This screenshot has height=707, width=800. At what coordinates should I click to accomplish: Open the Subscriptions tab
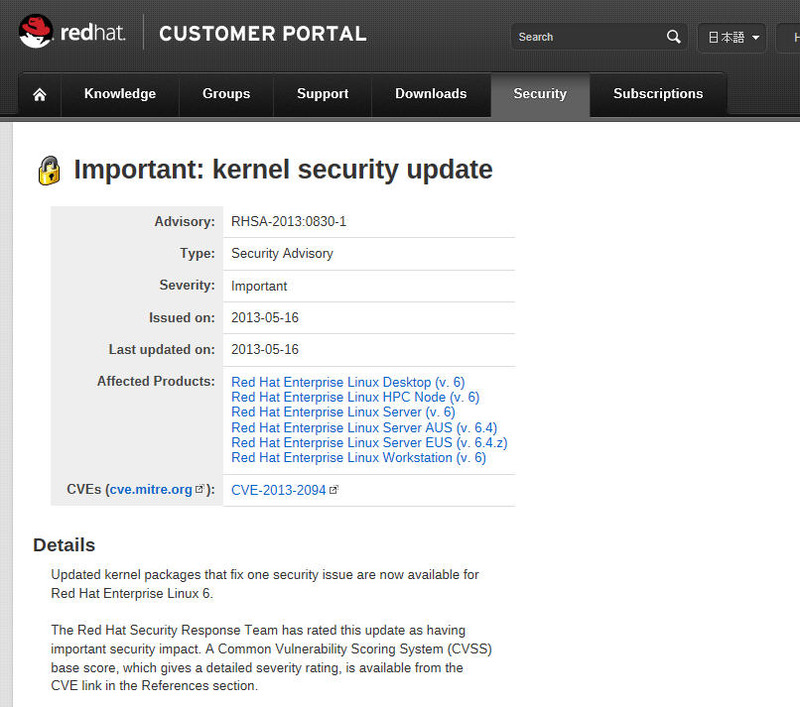tap(658, 94)
